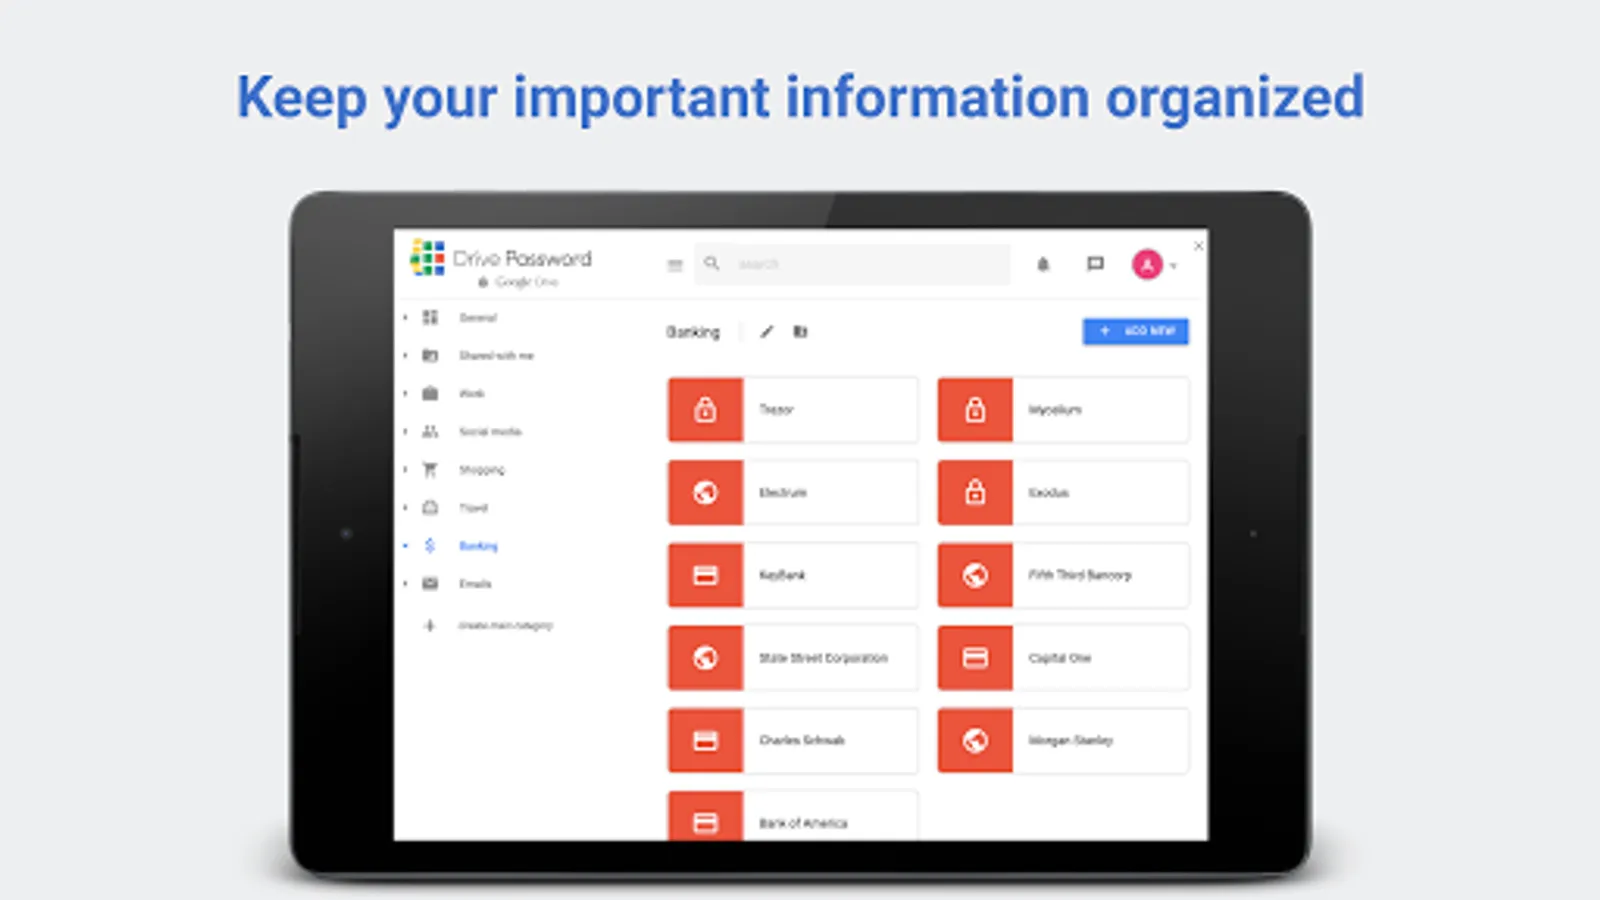
Task: Edit the Banking category with the pencil
Action: click(x=767, y=332)
